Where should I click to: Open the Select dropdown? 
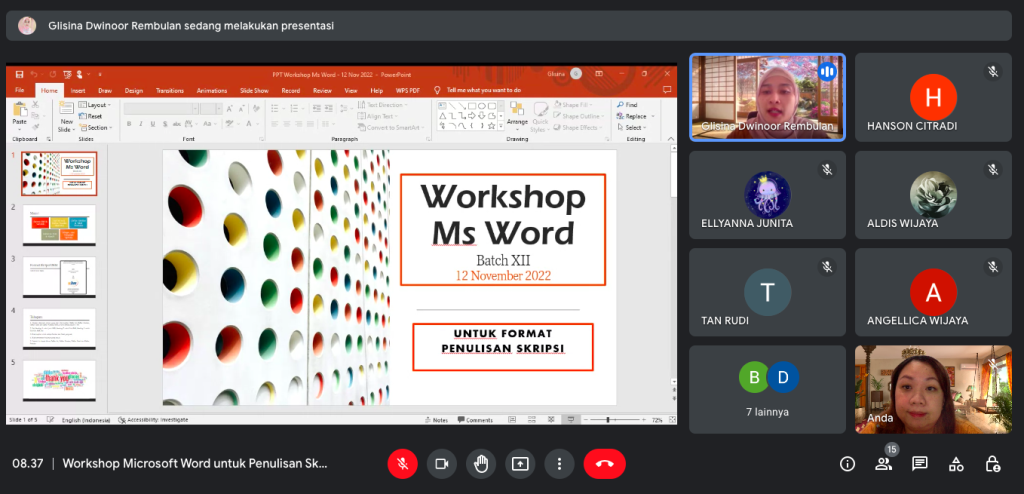[632, 127]
